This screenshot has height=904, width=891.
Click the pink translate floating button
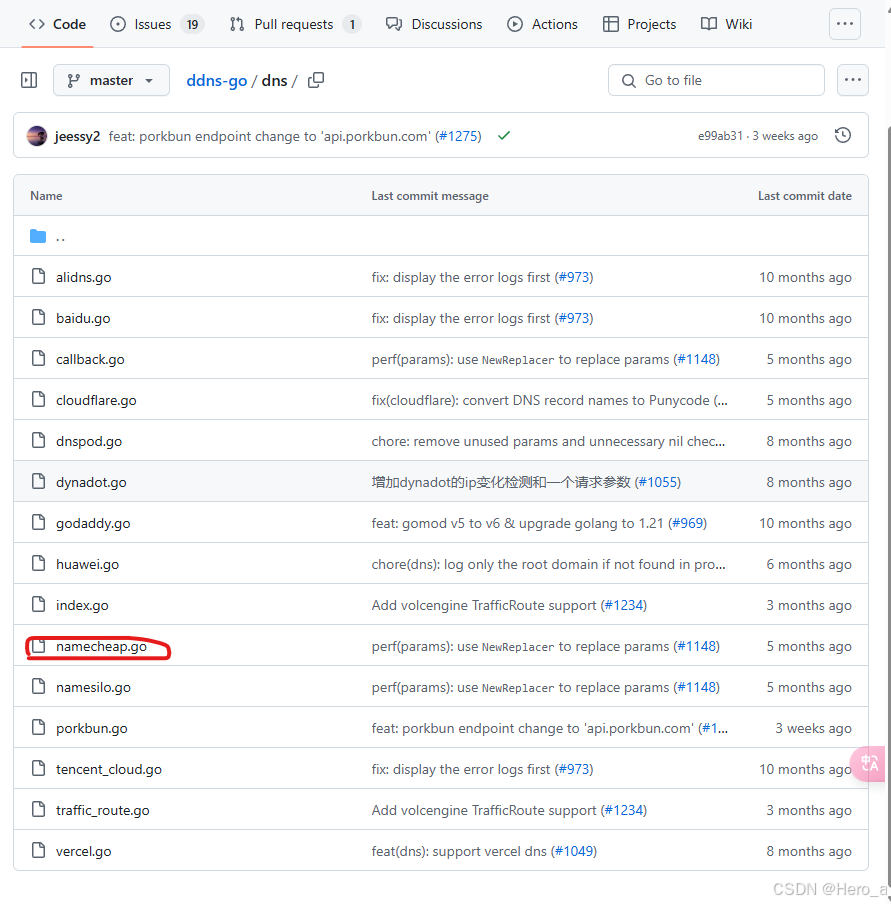point(869,764)
